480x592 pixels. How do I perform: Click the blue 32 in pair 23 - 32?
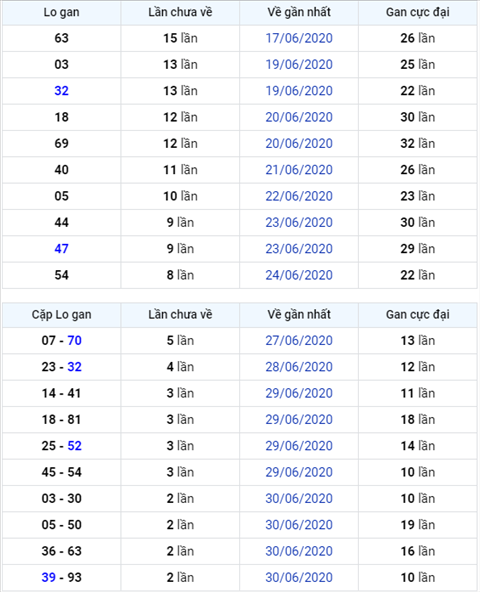point(74,367)
